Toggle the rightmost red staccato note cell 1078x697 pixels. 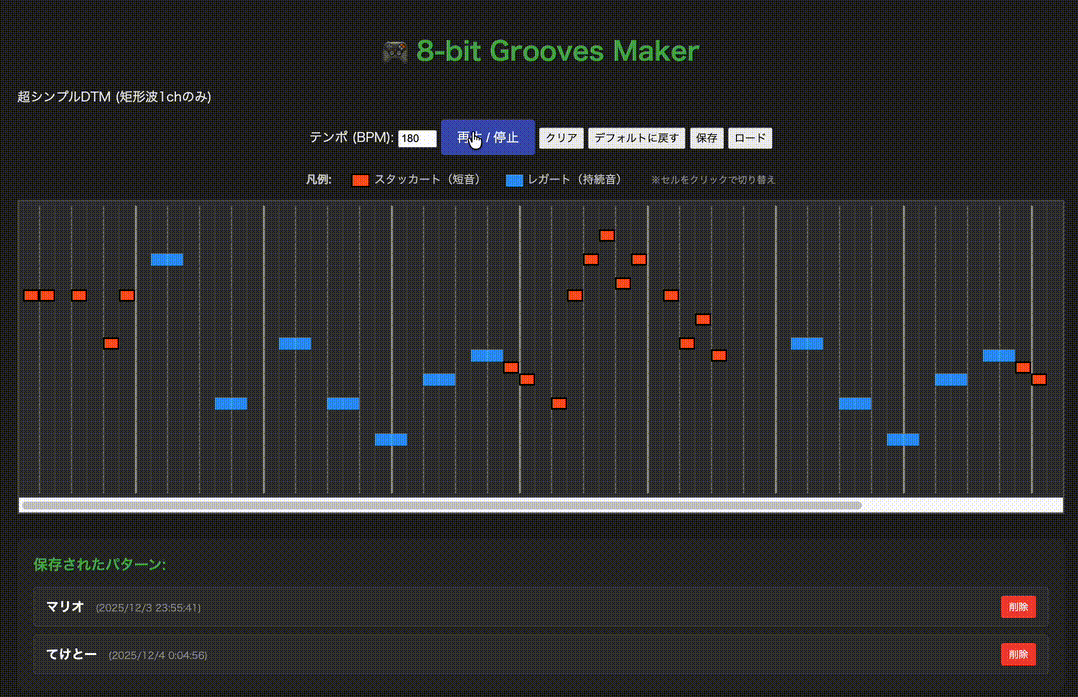[1039, 379]
